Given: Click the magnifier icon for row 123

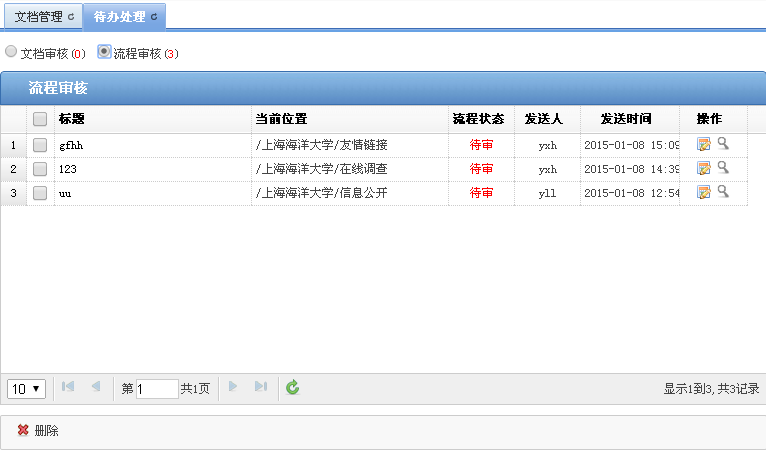Looking at the screenshot, I should [x=723, y=168].
